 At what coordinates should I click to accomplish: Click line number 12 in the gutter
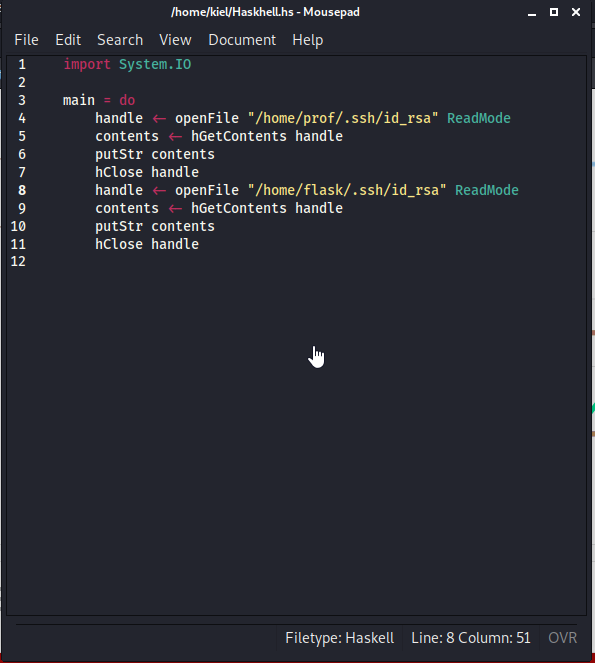[x=18, y=262]
